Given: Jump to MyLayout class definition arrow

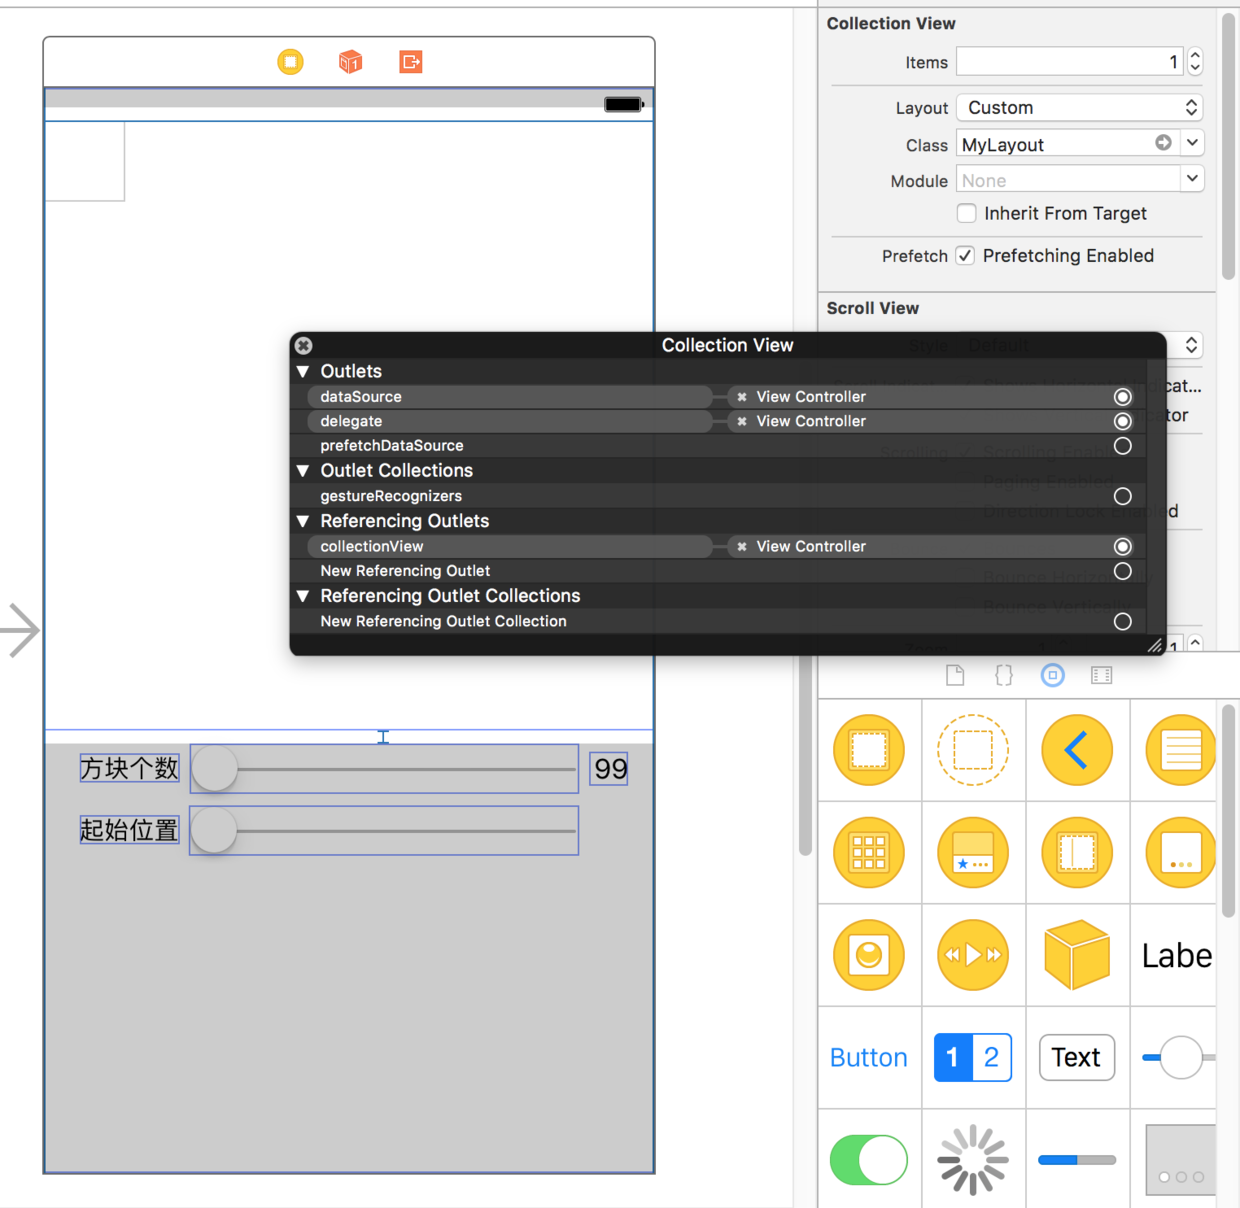Looking at the screenshot, I should tap(1163, 143).
